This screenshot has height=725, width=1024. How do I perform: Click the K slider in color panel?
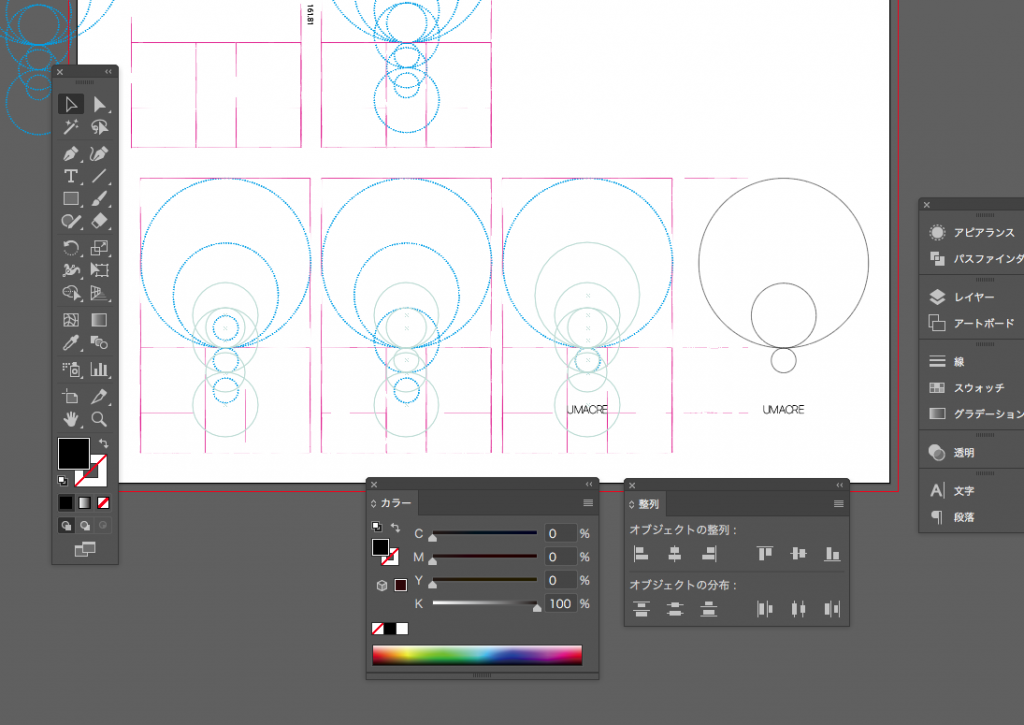485,603
